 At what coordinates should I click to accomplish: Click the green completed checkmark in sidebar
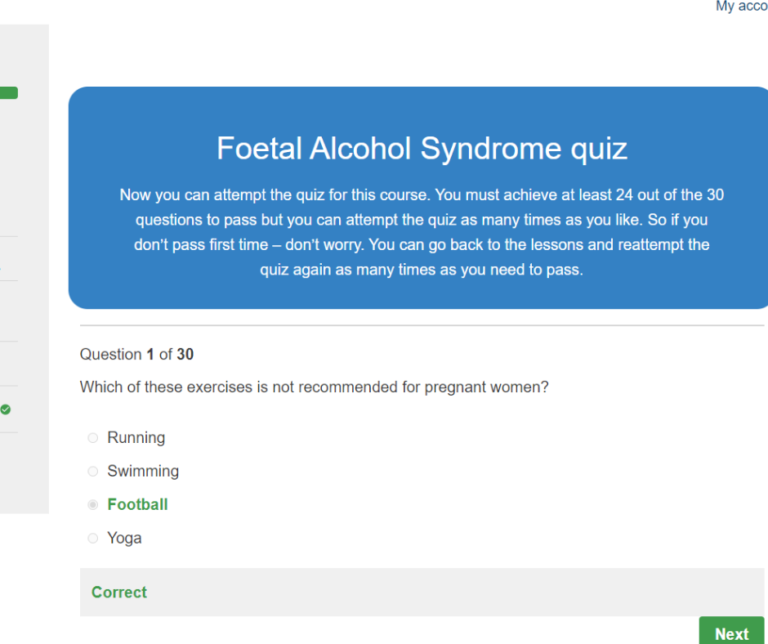click(x=6, y=409)
